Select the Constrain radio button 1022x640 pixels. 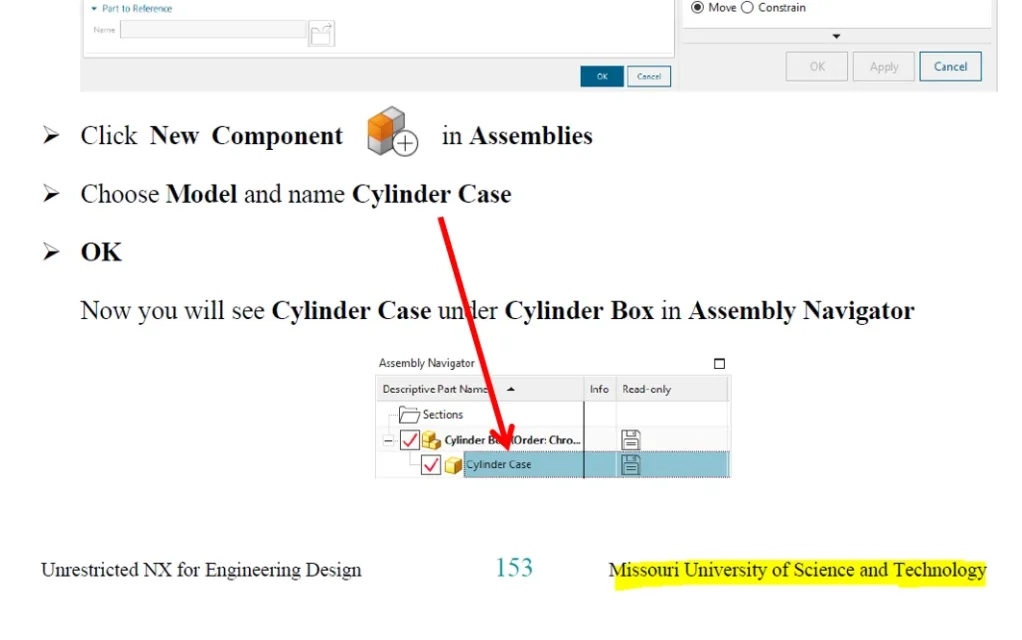tap(747, 8)
